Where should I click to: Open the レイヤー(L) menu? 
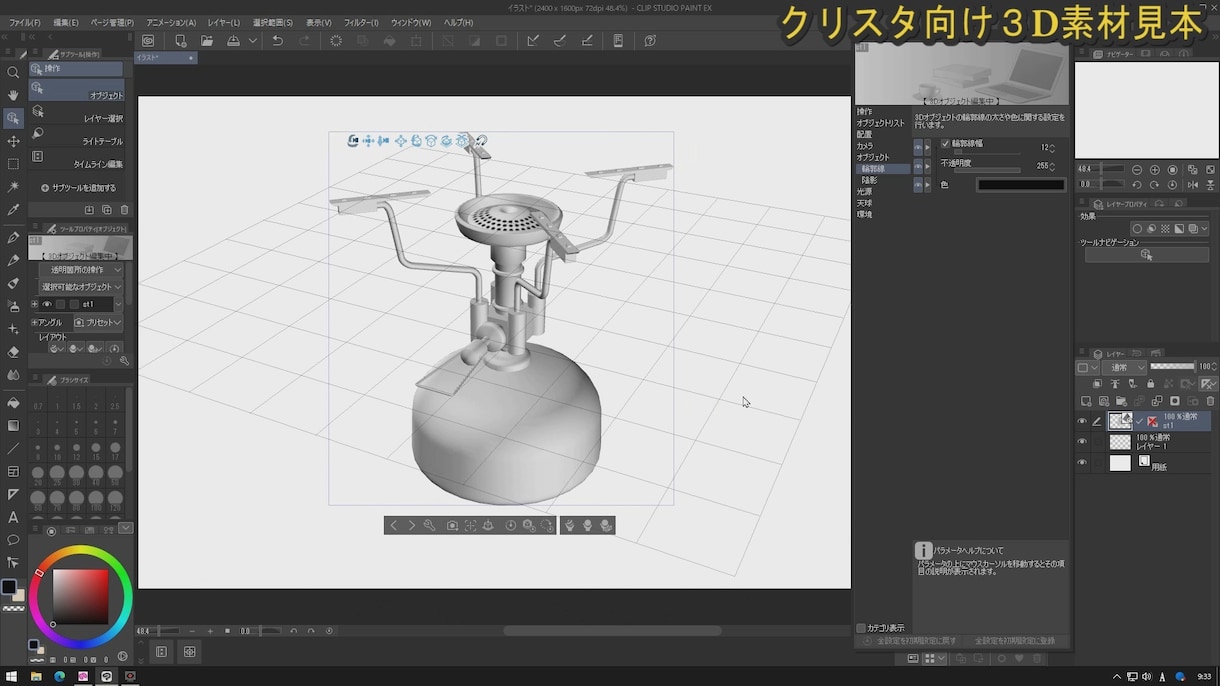pyautogui.click(x=224, y=22)
